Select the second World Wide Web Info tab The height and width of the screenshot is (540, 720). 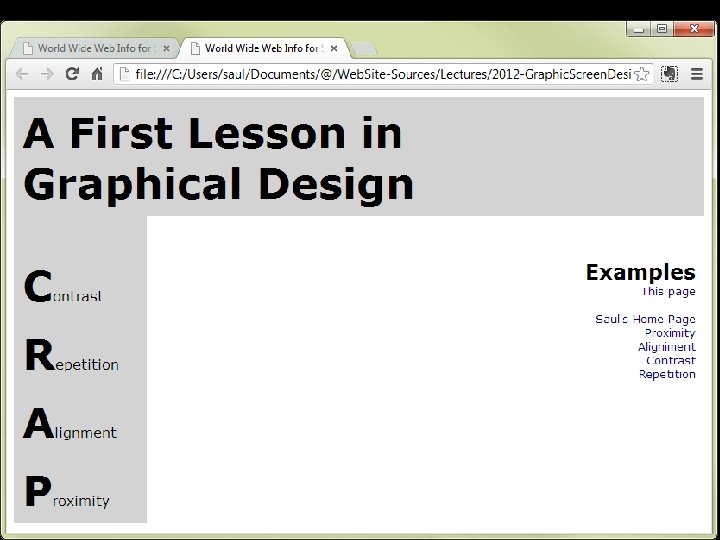[265, 48]
